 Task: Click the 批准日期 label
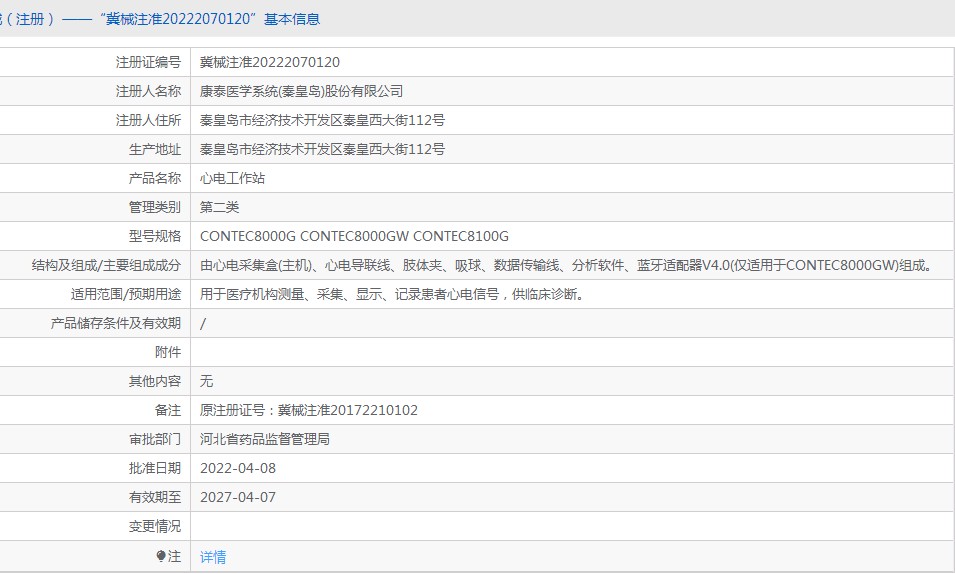[155, 468]
